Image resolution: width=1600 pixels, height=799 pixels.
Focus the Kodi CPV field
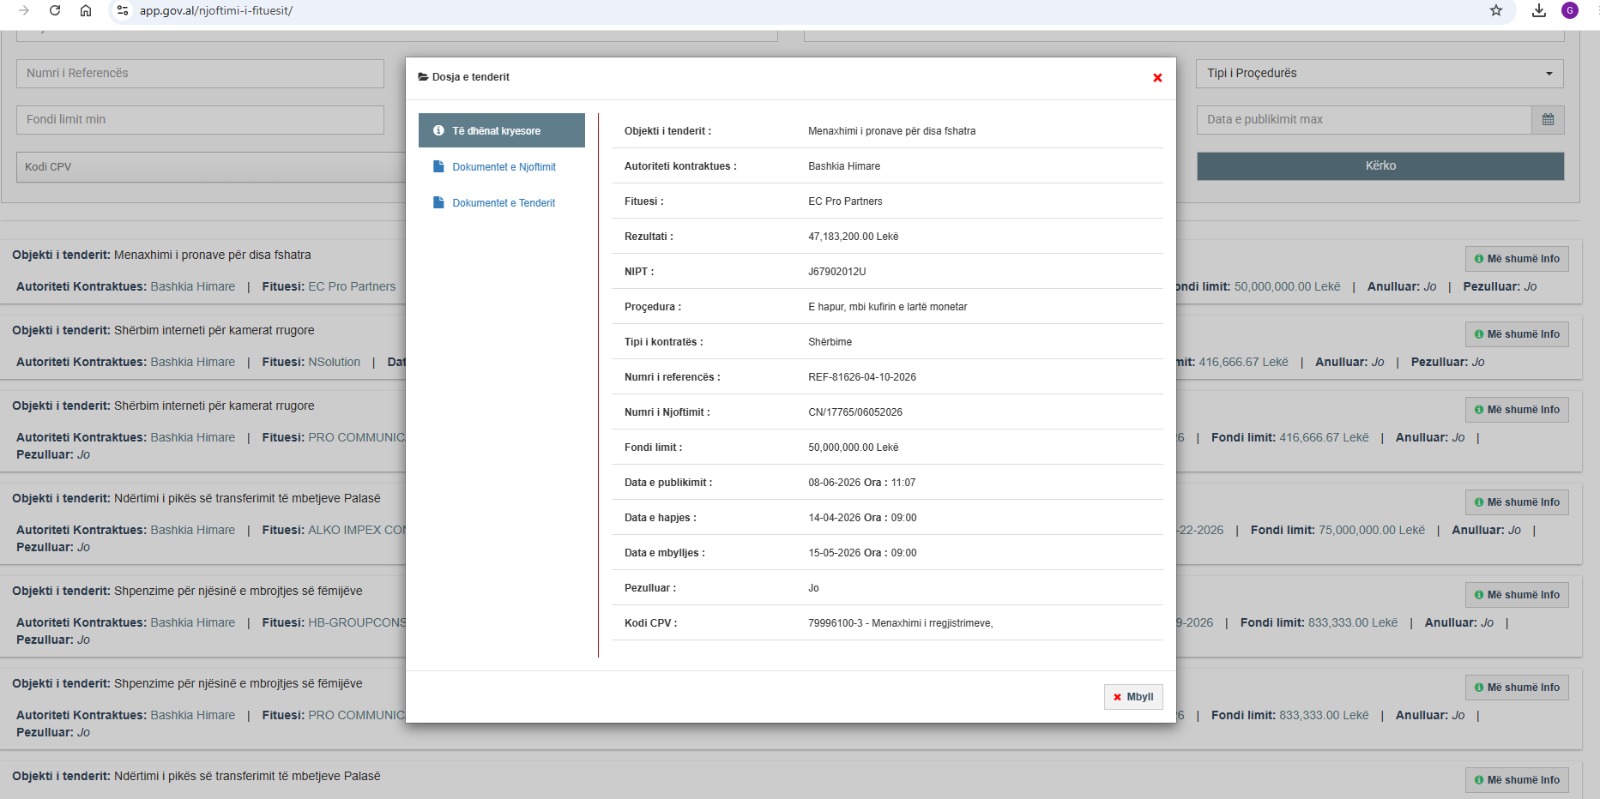pyautogui.click(x=210, y=167)
